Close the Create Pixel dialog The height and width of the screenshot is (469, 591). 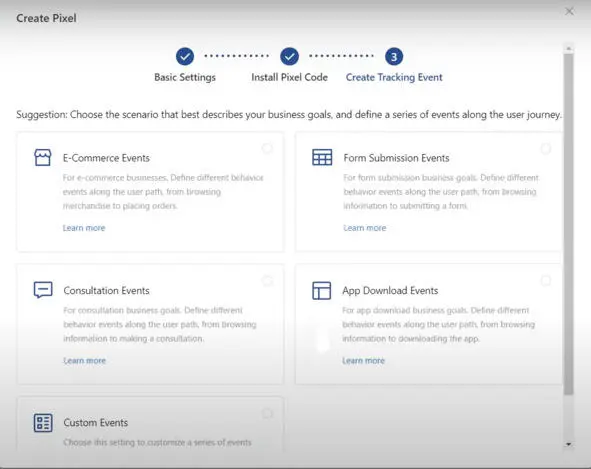point(570,11)
